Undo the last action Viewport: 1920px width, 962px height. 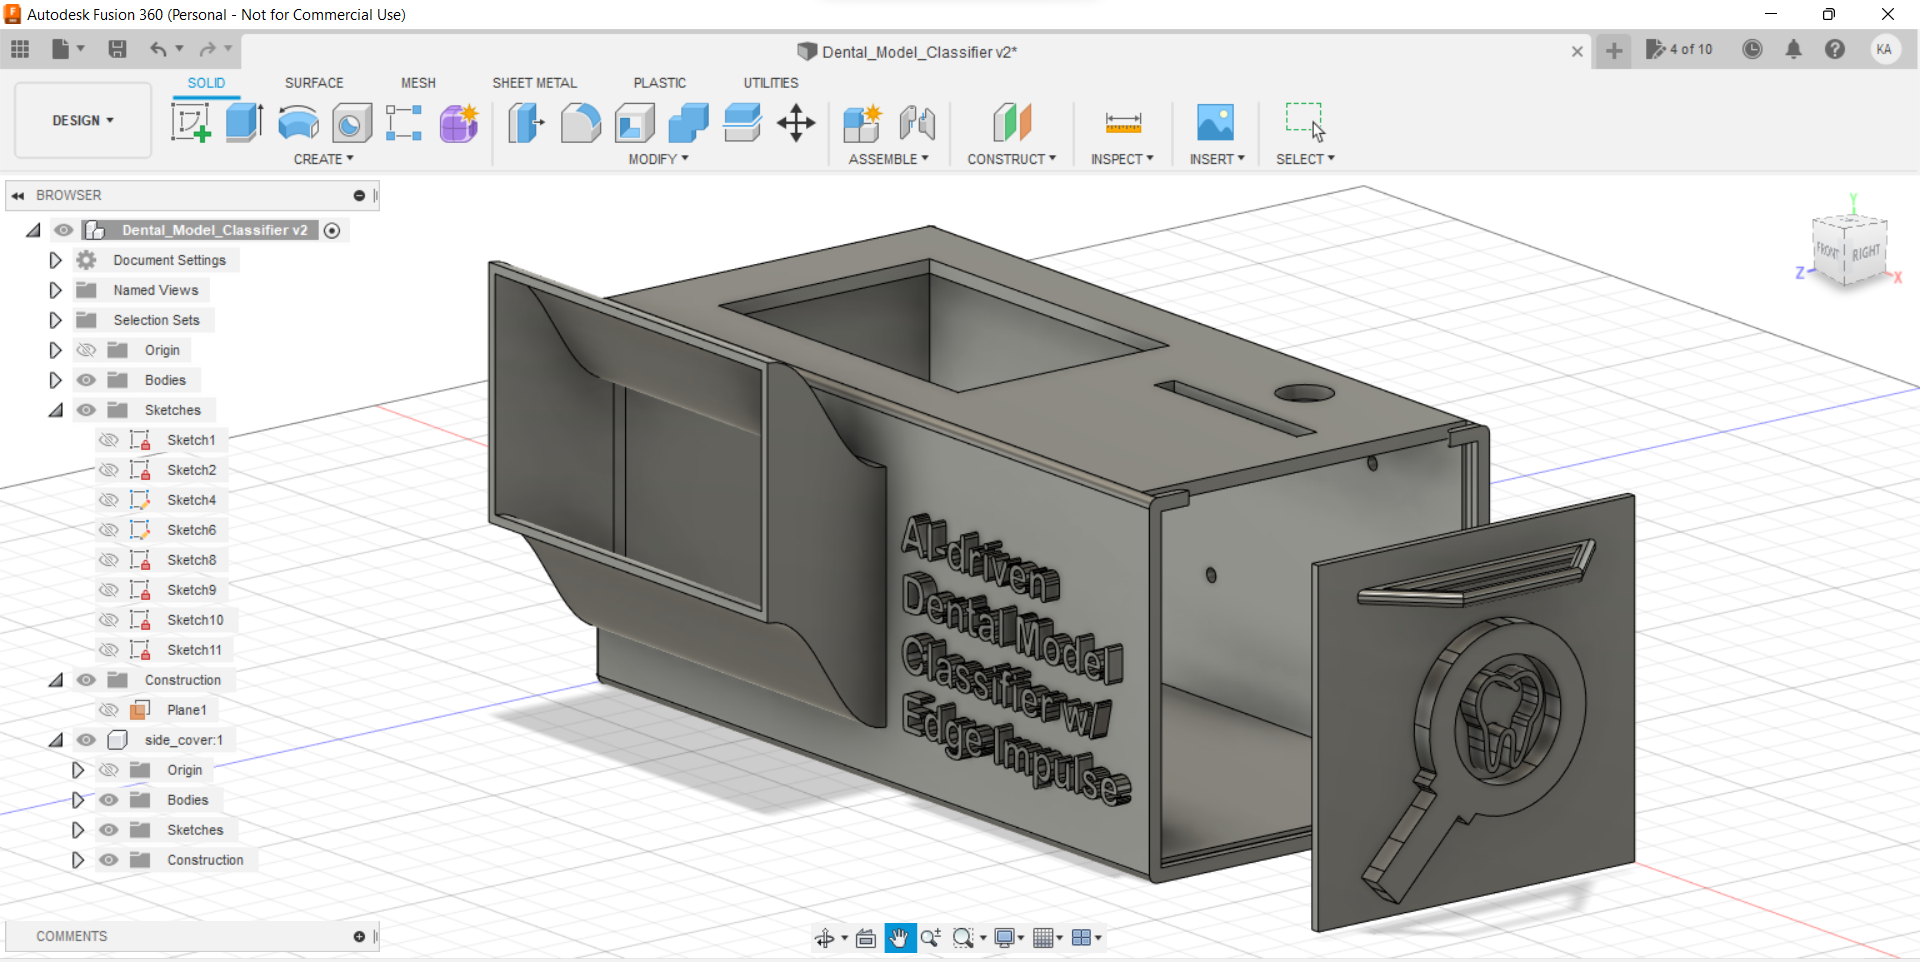(x=158, y=49)
